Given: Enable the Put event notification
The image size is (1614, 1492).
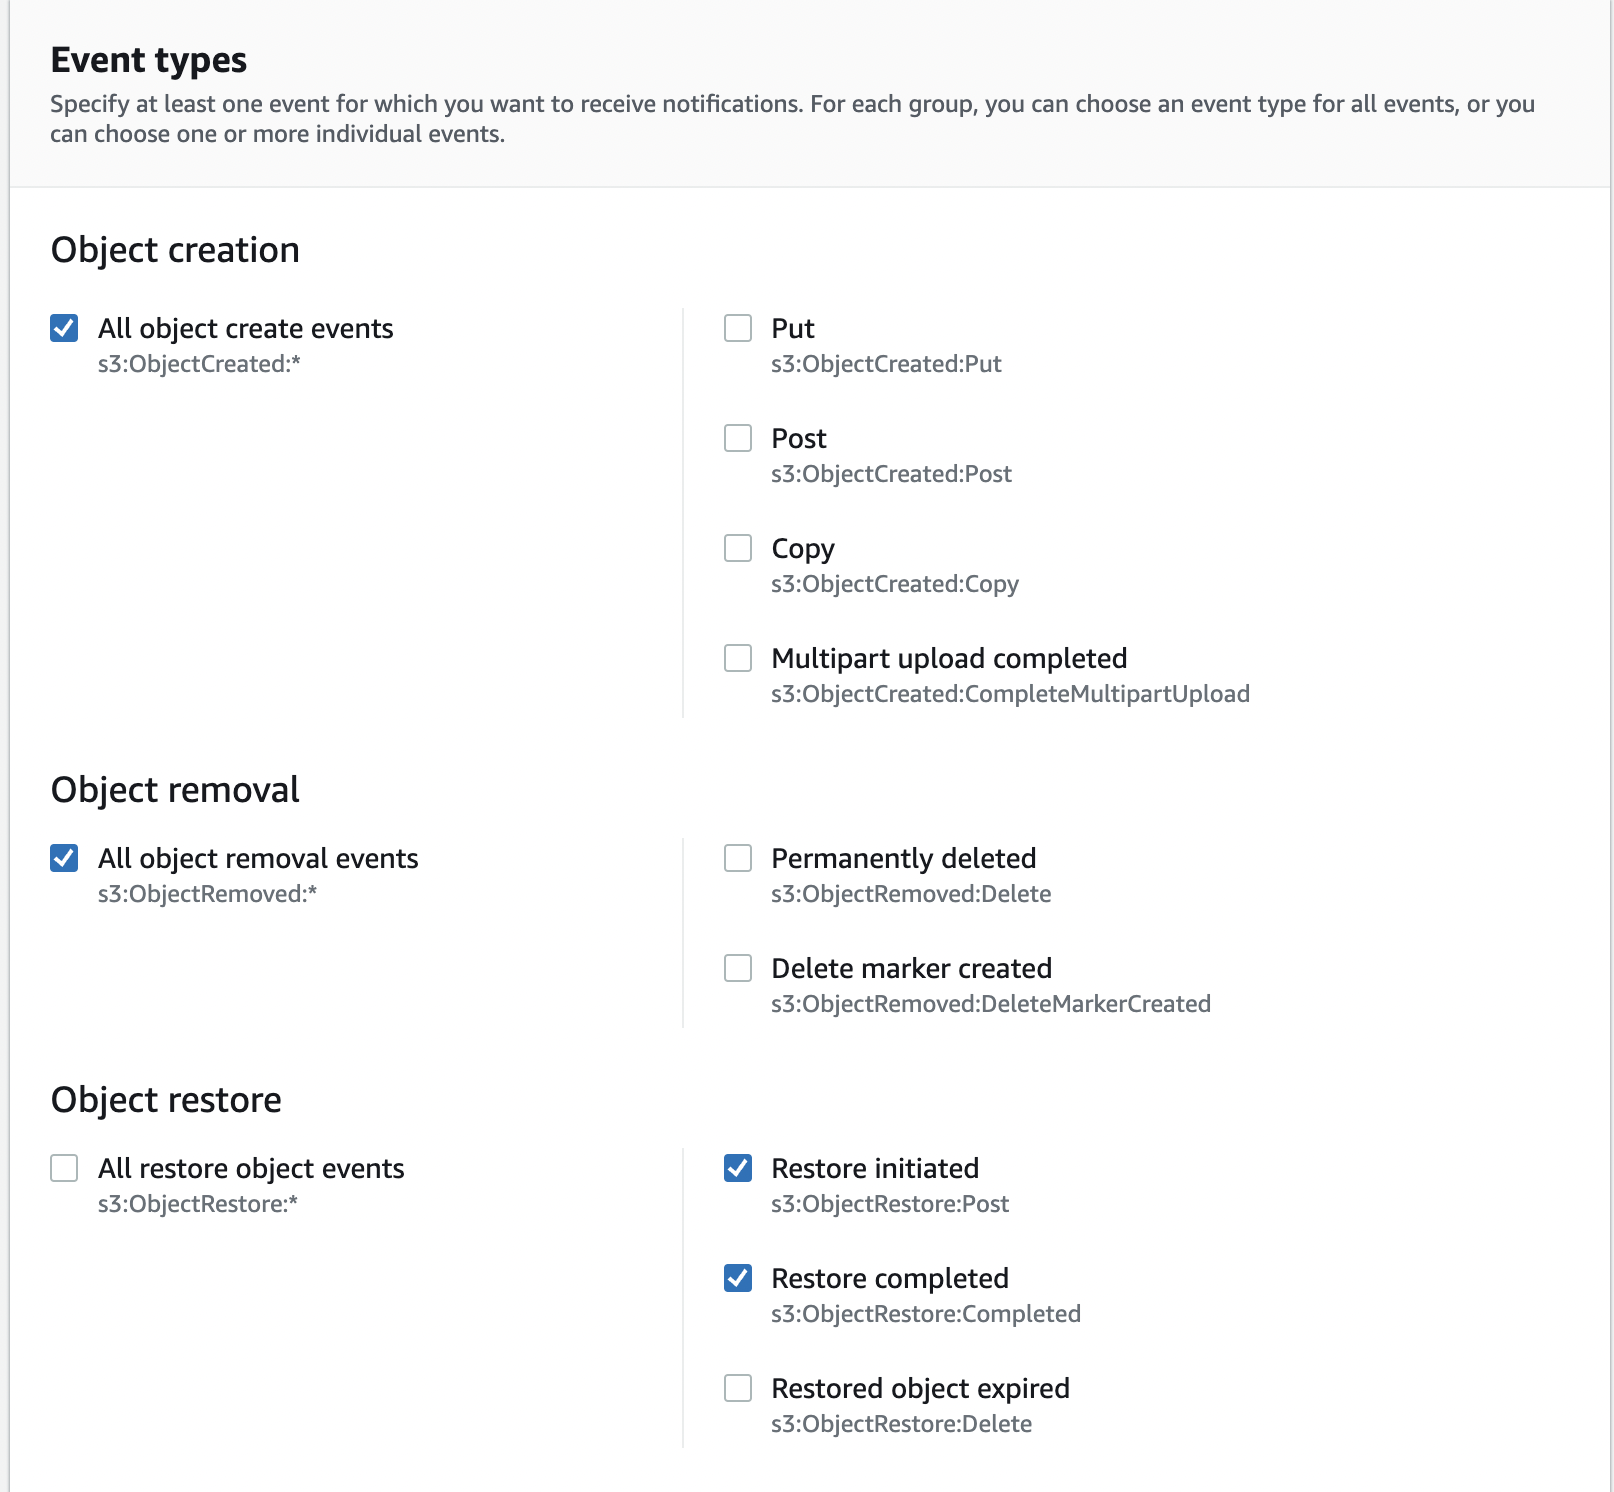Looking at the screenshot, I should (739, 328).
